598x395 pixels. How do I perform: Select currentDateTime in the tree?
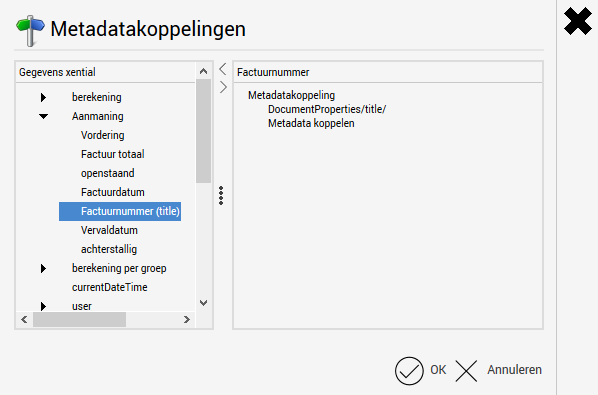(x=109, y=287)
